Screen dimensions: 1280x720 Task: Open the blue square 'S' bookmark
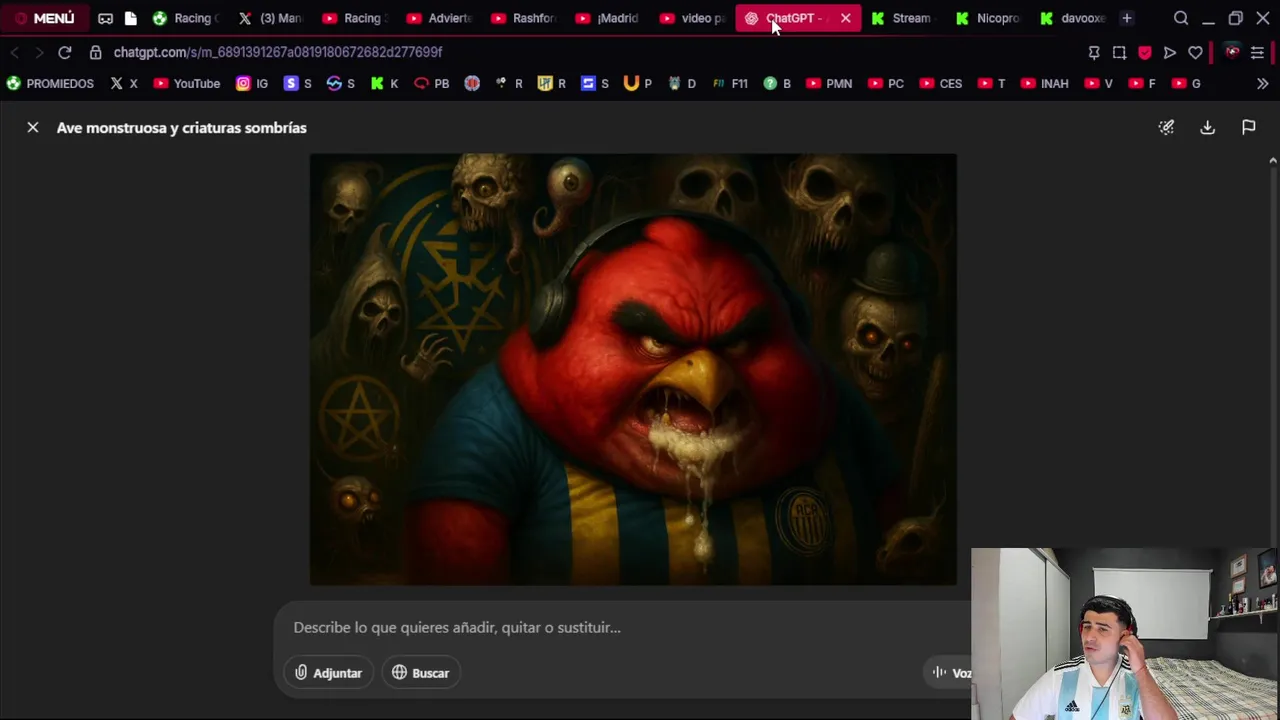pyautogui.click(x=595, y=84)
